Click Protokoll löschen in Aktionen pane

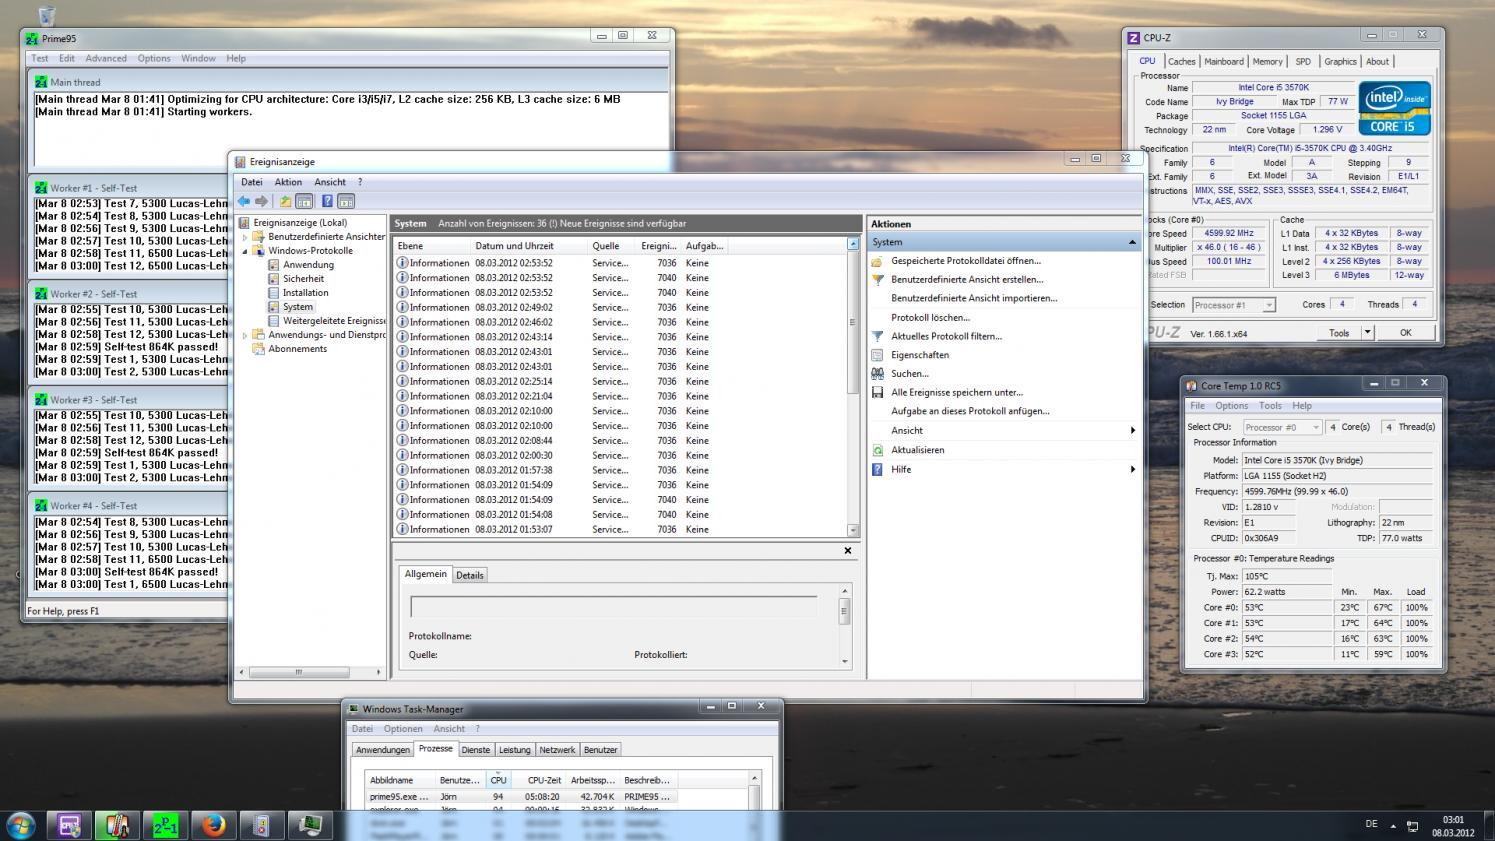pos(930,317)
